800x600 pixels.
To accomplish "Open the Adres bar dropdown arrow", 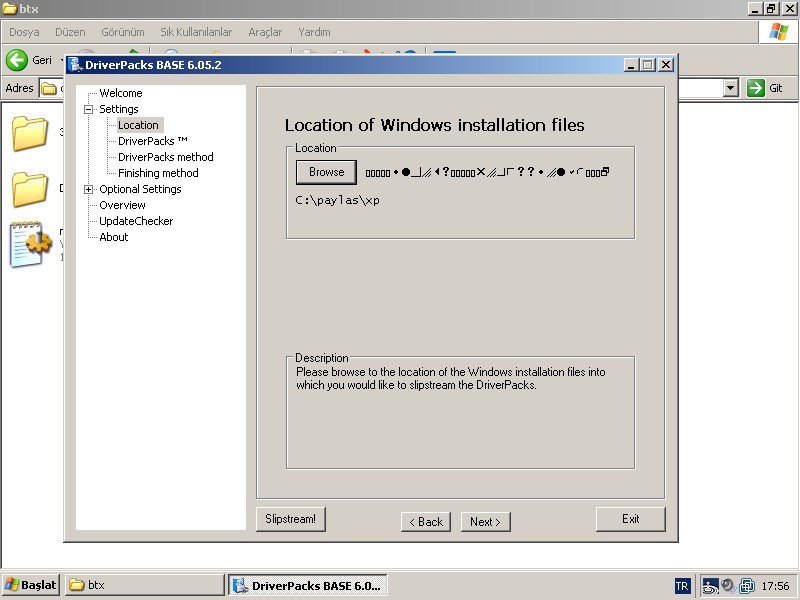I will coord(730,88).
